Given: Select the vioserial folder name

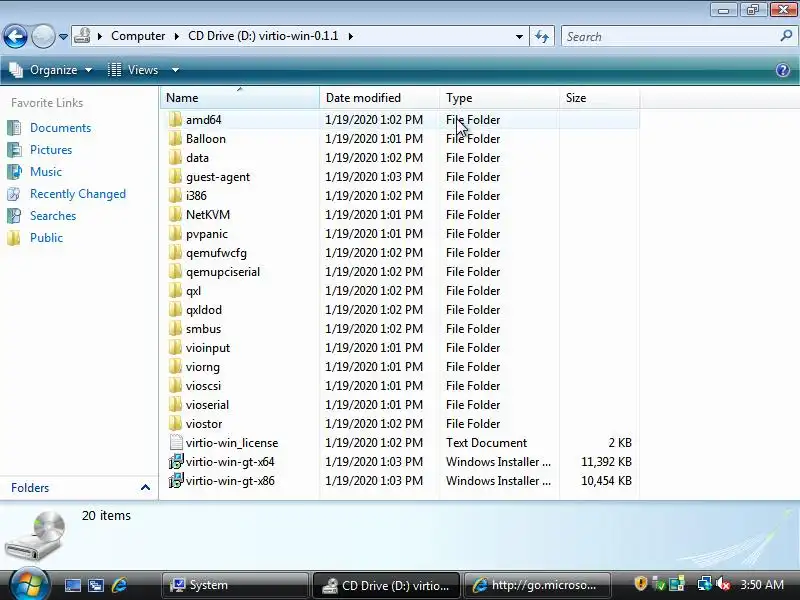Looking at the screenshot, I should point(207,405).
